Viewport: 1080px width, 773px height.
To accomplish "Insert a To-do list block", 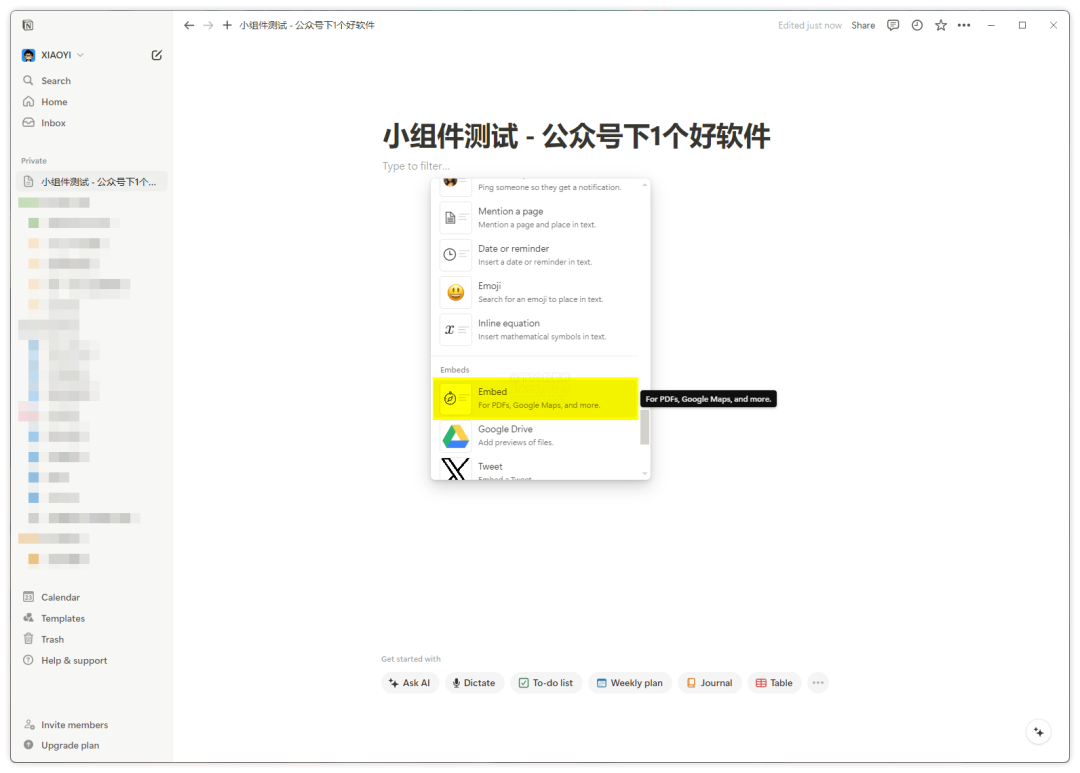I will (546, 683).
